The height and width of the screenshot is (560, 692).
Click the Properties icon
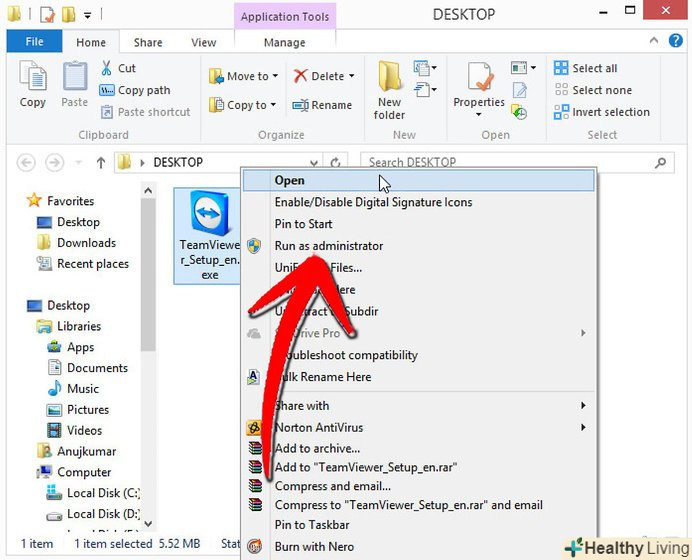pyautogui.click(x=480, y=77)
